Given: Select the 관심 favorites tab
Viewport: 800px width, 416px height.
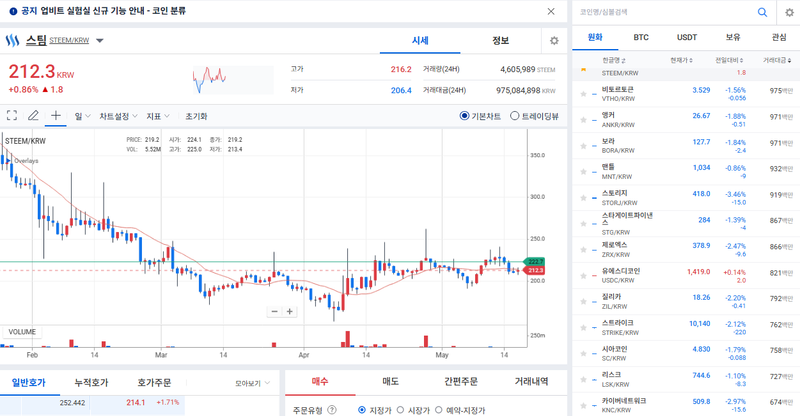Looking at the screenshot, I should click(779, 37).
